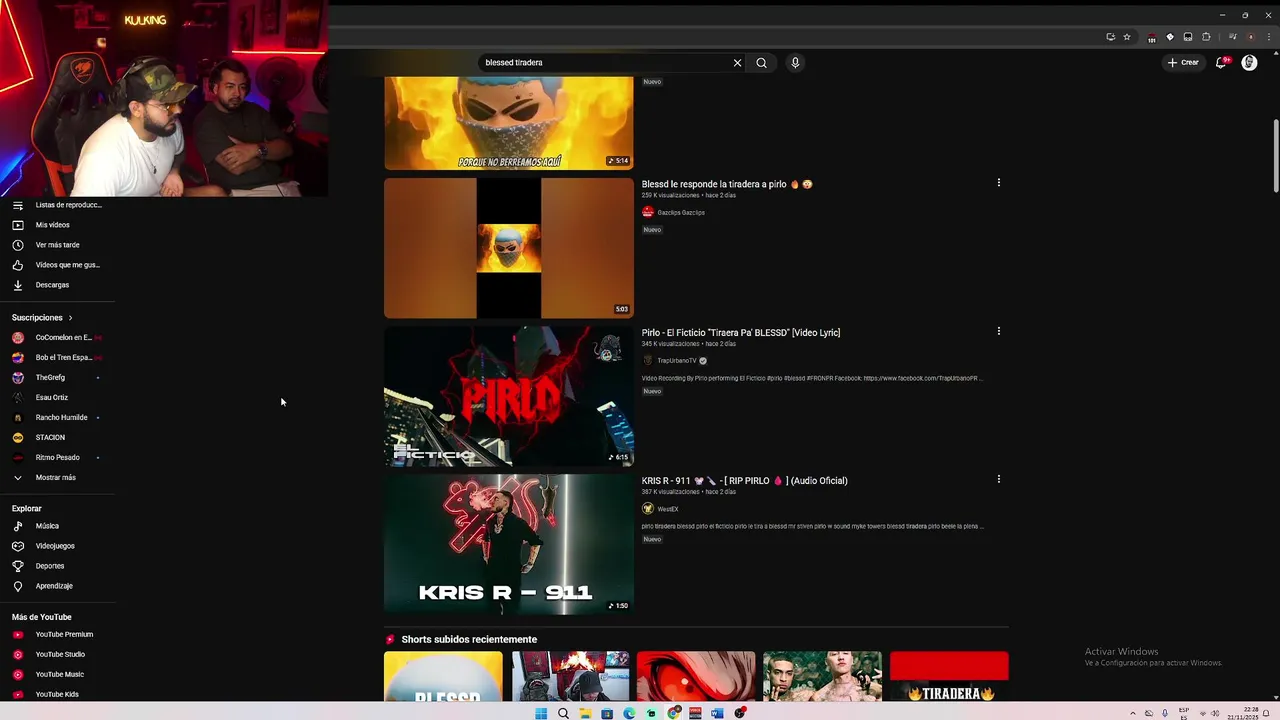
Task: Visit the Gazclips channel
Action: point(680,213)
